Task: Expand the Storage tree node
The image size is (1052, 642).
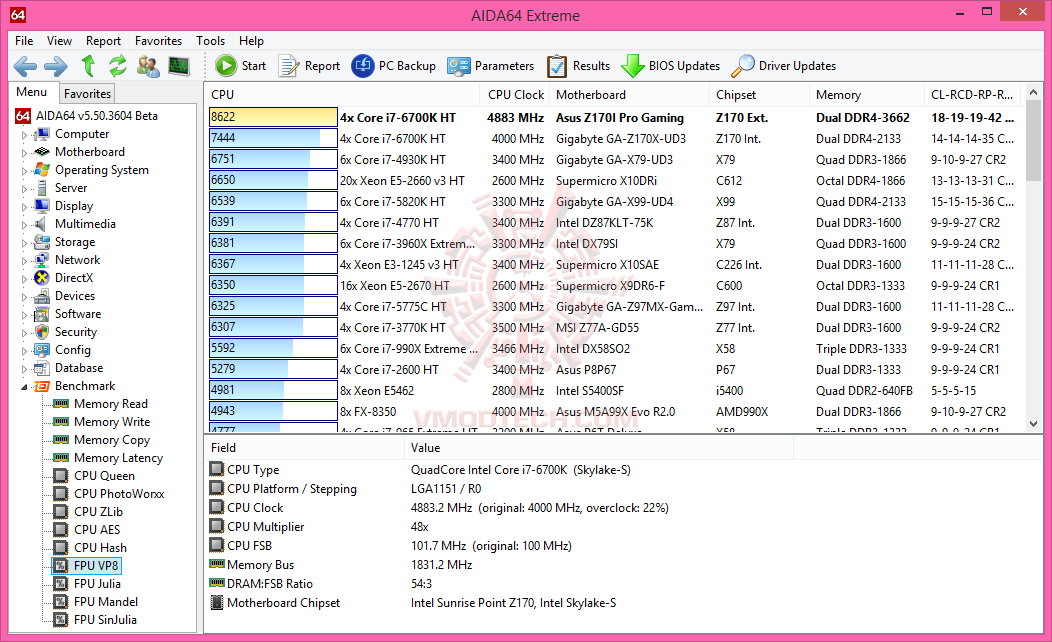Action: pos(24,243)
